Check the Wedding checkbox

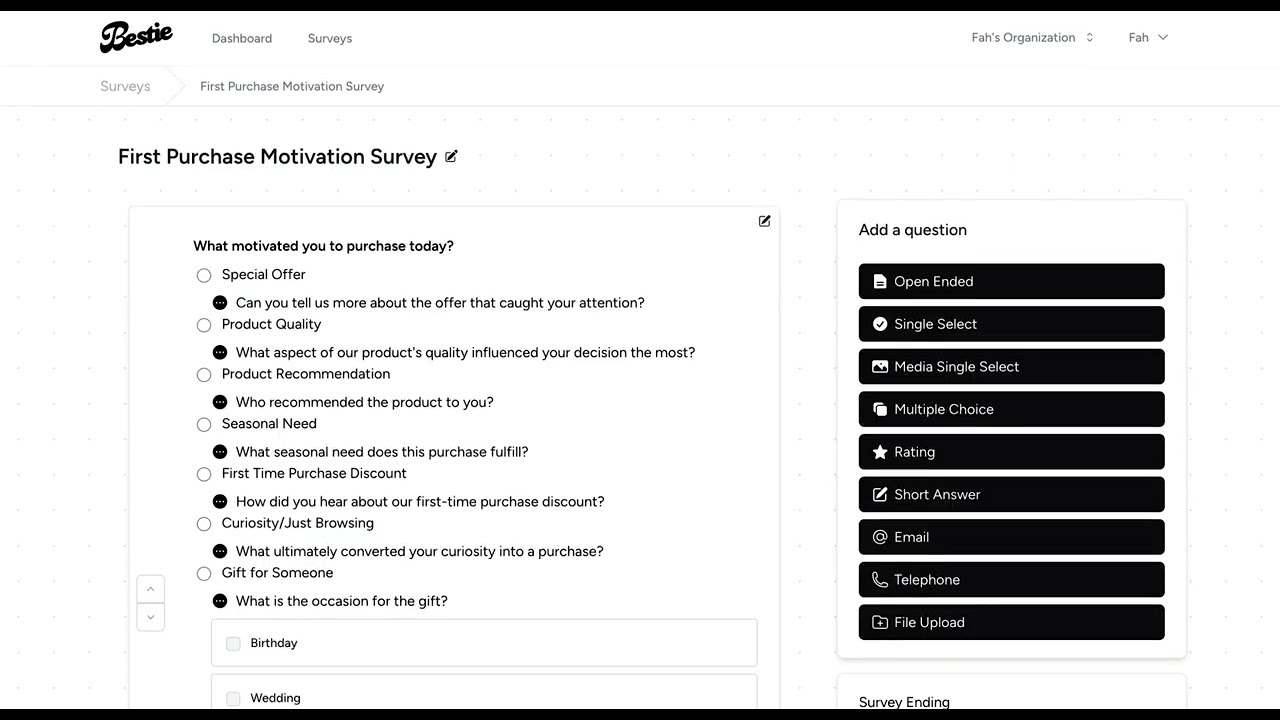[233, 698]
